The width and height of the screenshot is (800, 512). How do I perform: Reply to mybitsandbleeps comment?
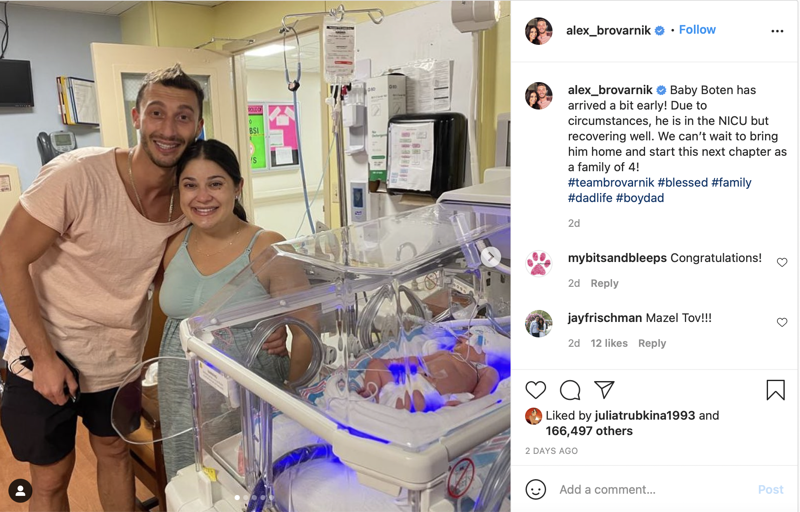coord(604,283)
